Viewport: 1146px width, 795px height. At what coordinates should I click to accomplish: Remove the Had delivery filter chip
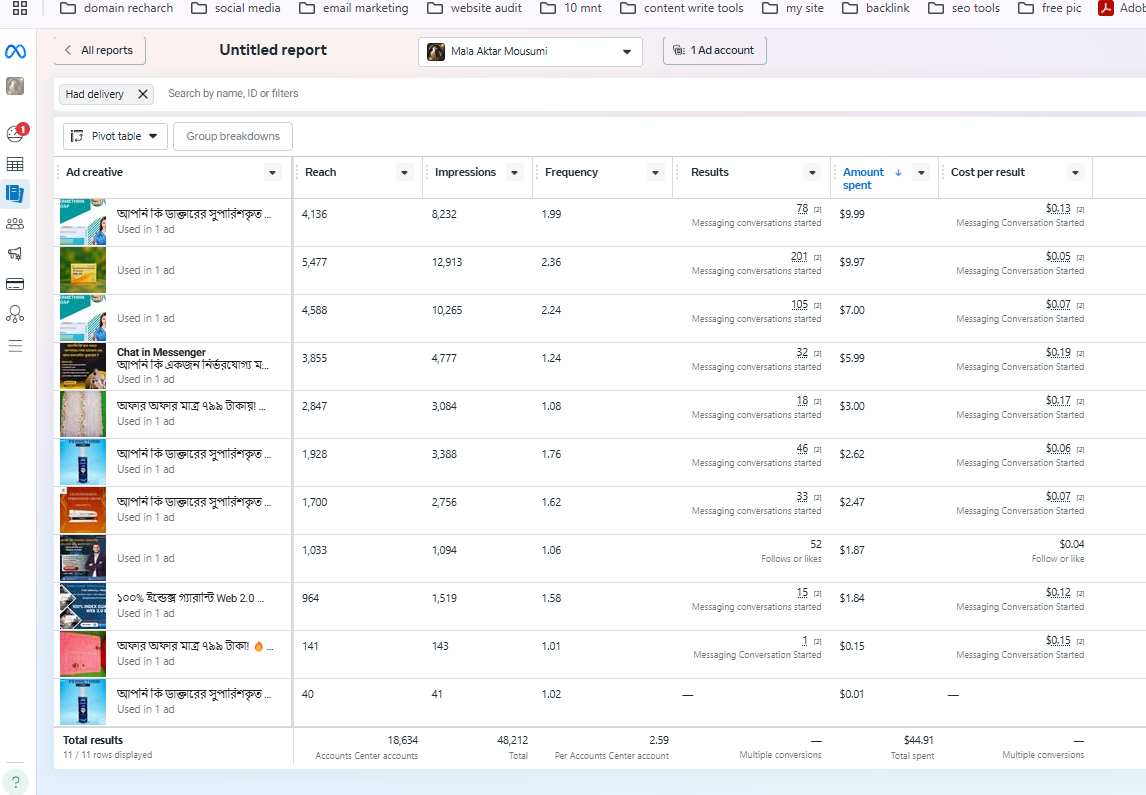(143, 94)
